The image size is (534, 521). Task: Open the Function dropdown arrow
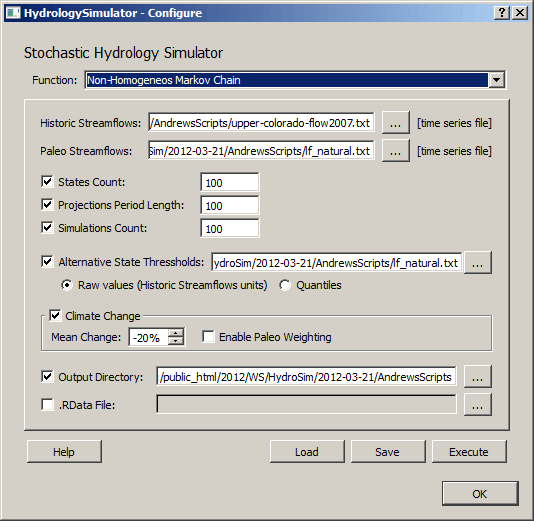click(x=497, y=80)
